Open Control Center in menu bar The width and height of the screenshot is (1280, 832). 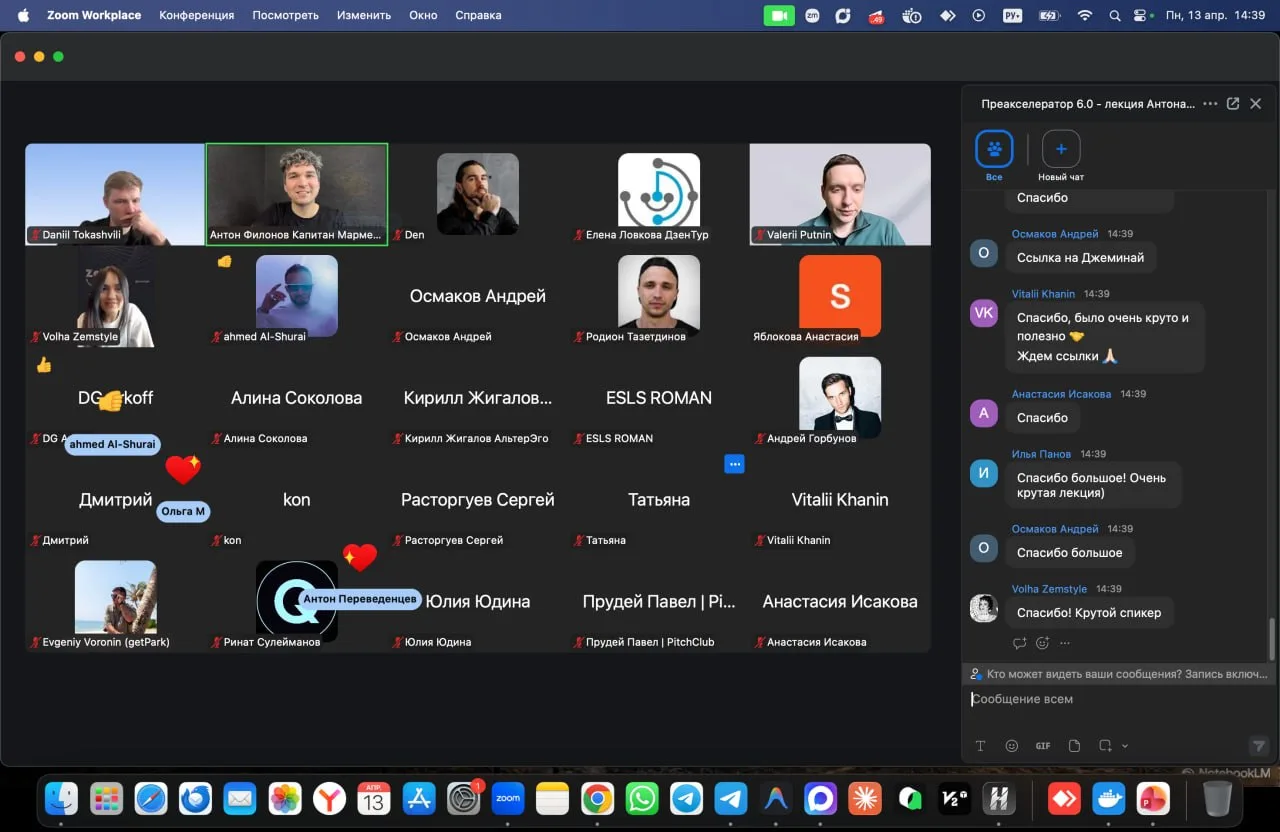(1140, 15)
